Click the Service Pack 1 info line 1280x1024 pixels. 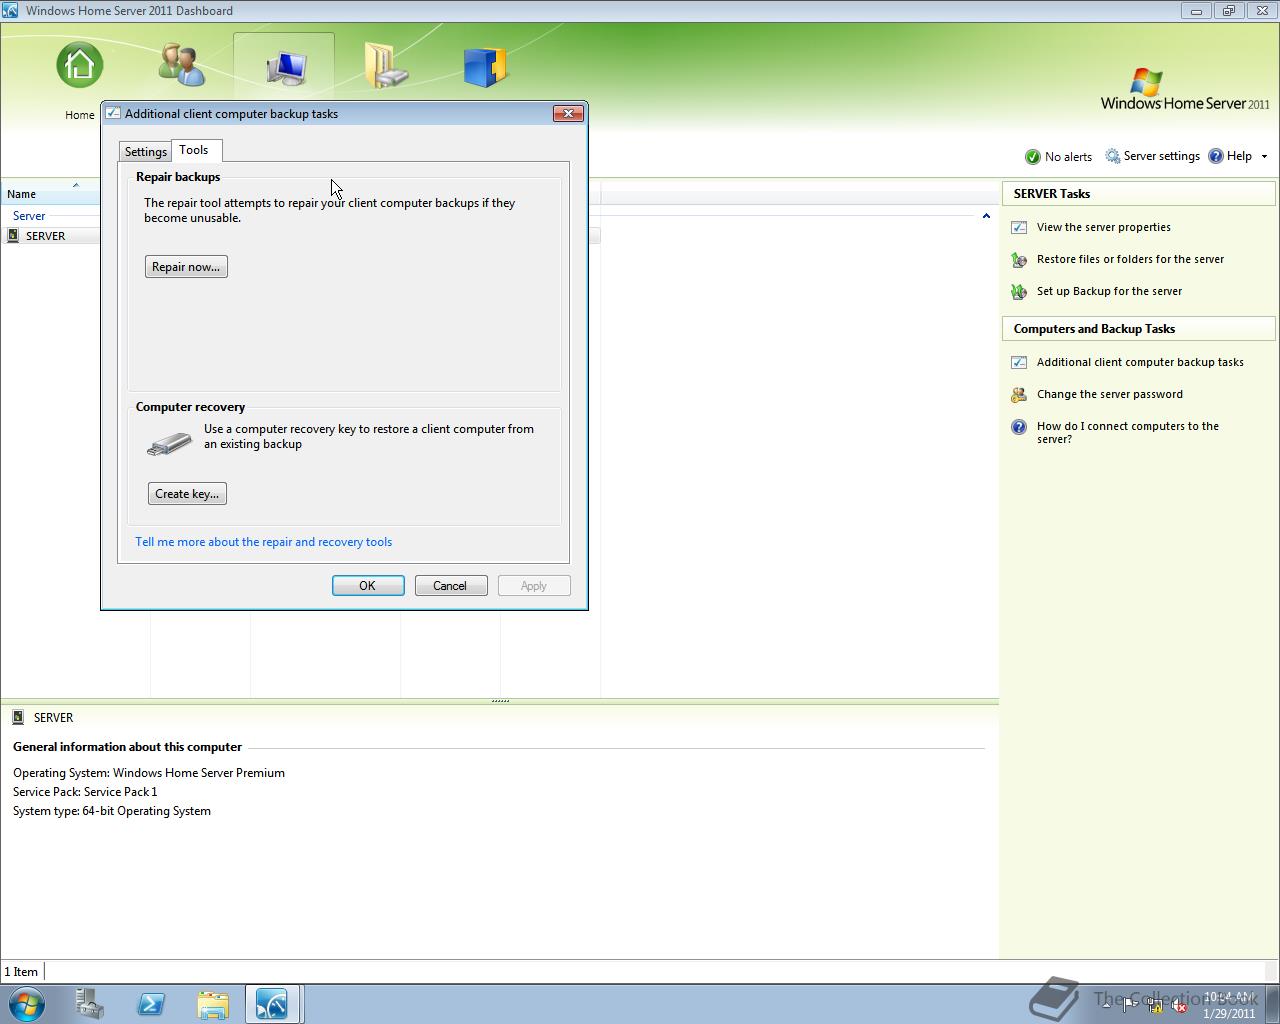pyautogui.click(x=85, y=792)
